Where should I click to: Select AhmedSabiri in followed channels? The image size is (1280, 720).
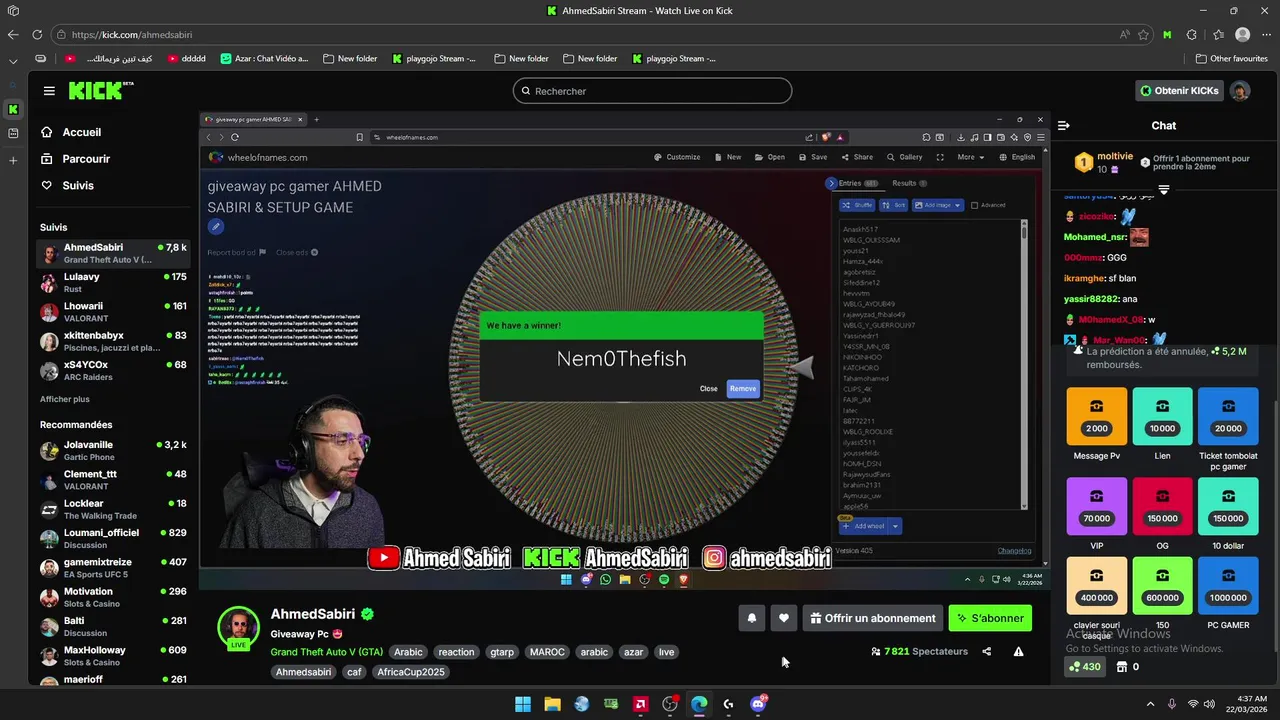click(x=113, y=253)
